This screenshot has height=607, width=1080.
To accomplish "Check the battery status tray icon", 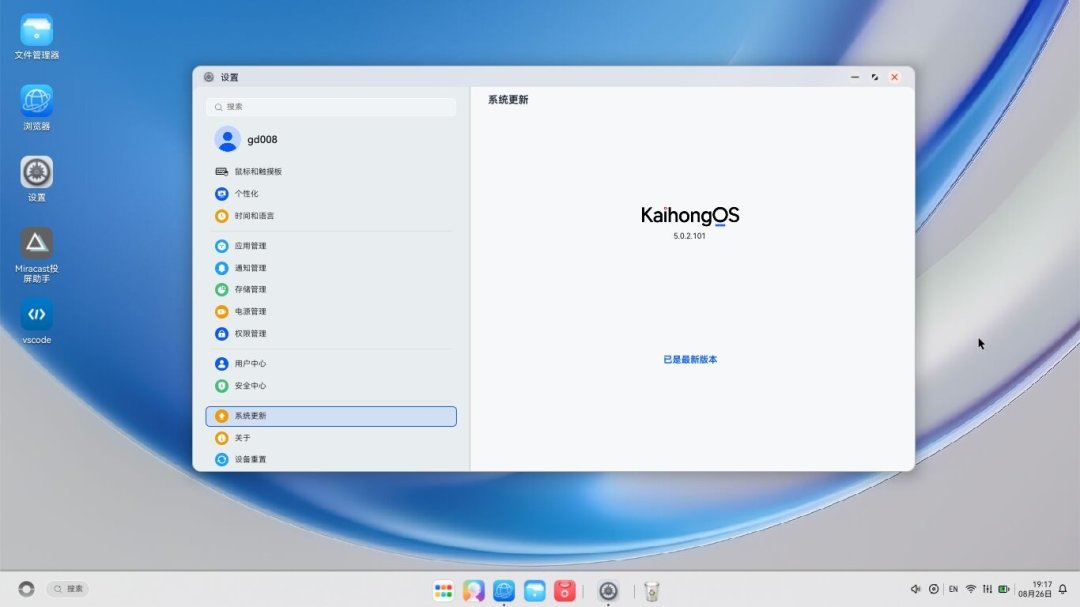I will (1004, 589).
